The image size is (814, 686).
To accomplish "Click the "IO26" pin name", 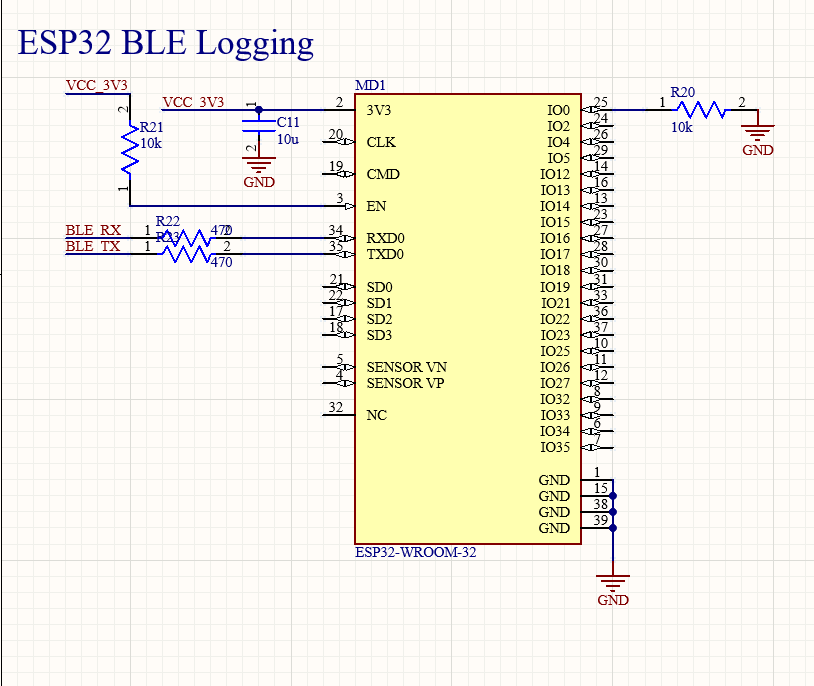I will point(555,367).
